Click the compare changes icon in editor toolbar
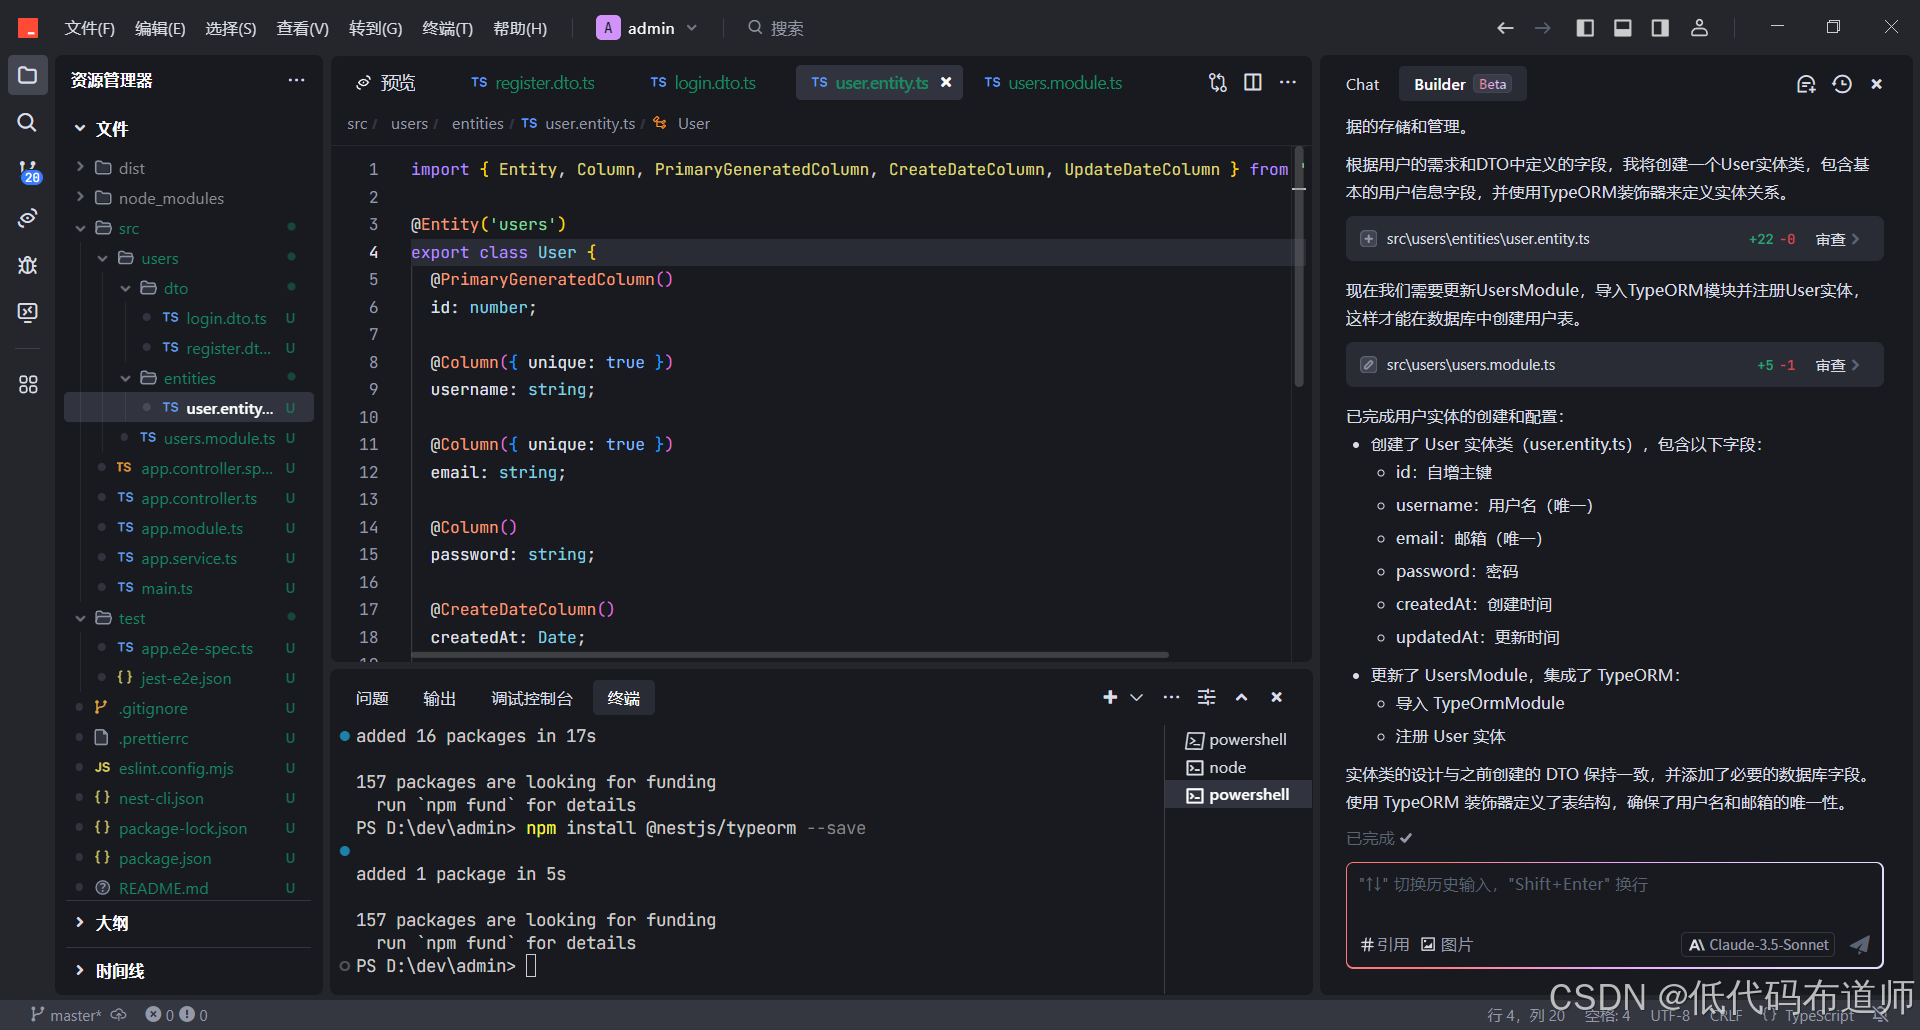Screen dimensions: 1920x1030 [1217, 82]
